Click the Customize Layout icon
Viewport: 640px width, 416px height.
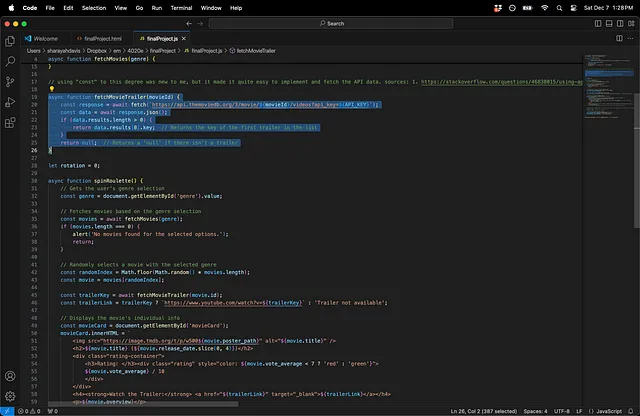coord(629,23)
